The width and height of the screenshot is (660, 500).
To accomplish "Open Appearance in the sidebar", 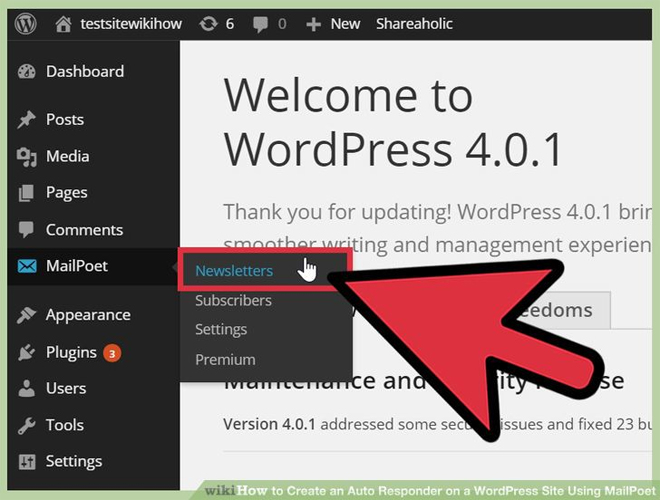I will click(x=88, y=315).
